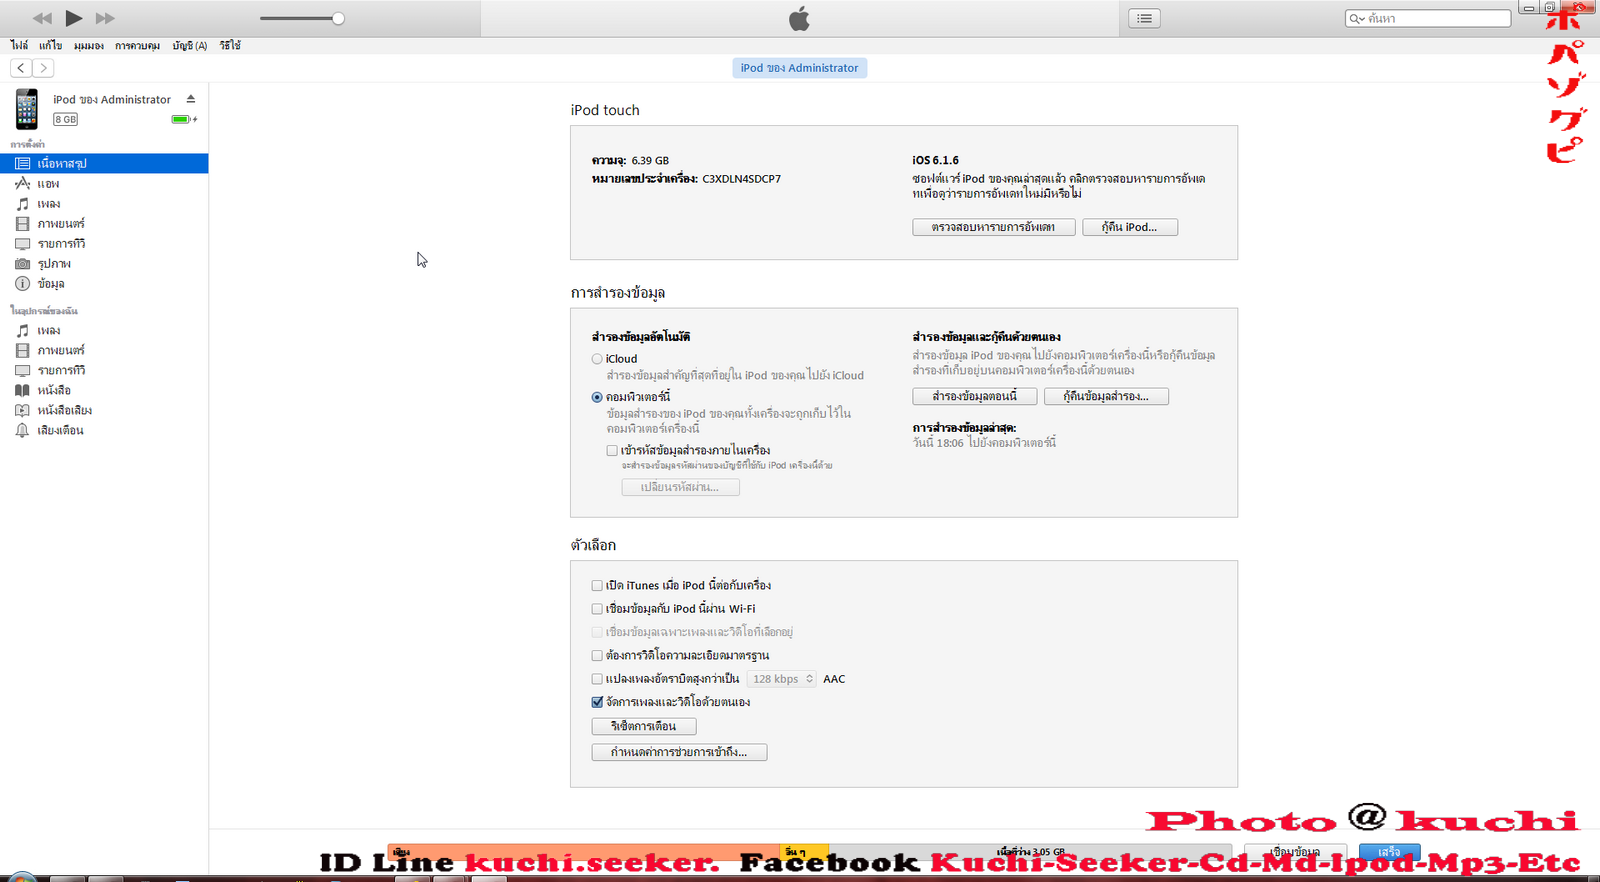Select the iCloud backup radio button
1600x882 pixels.
pyautogui.click(x=597, y=359)
